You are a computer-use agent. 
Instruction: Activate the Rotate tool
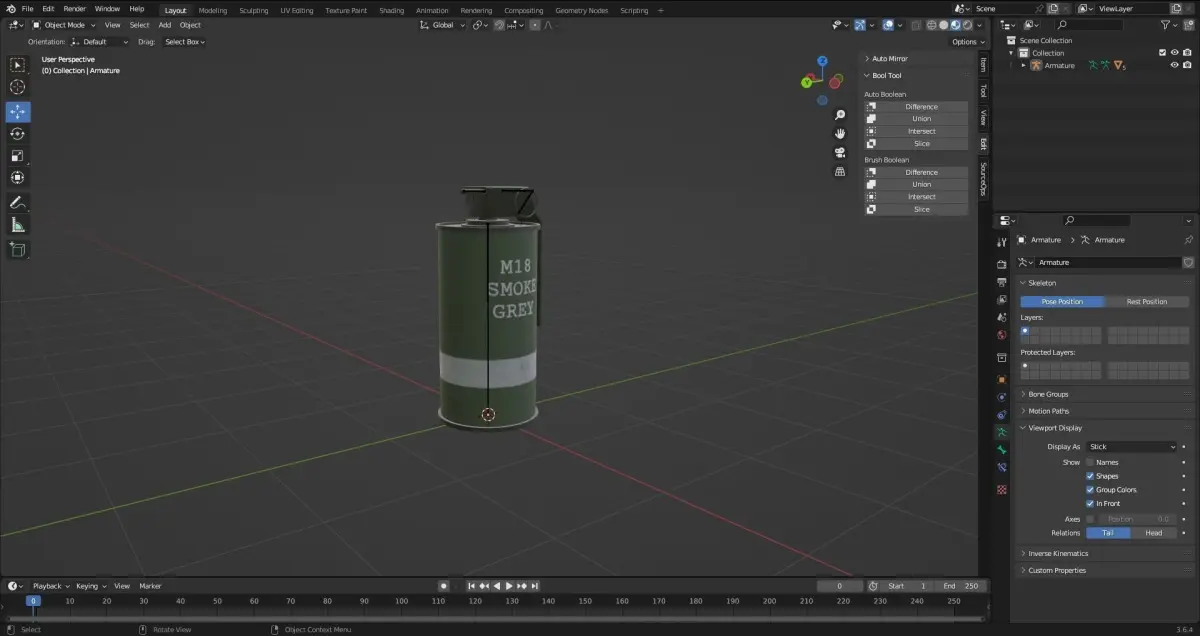18,134
